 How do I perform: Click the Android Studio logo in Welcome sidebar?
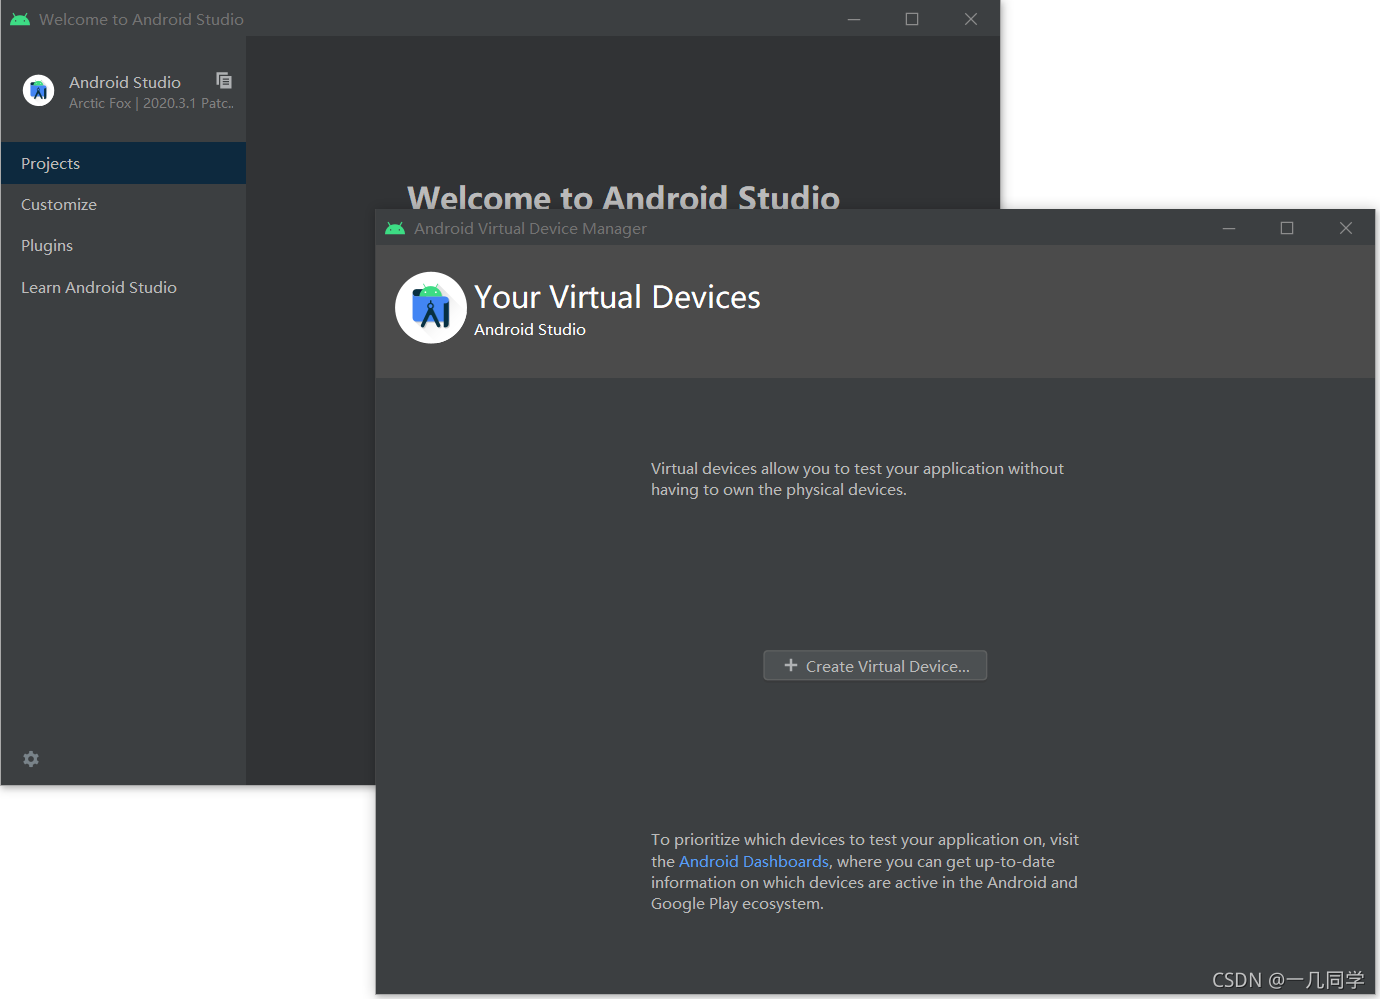pos(38,91)
